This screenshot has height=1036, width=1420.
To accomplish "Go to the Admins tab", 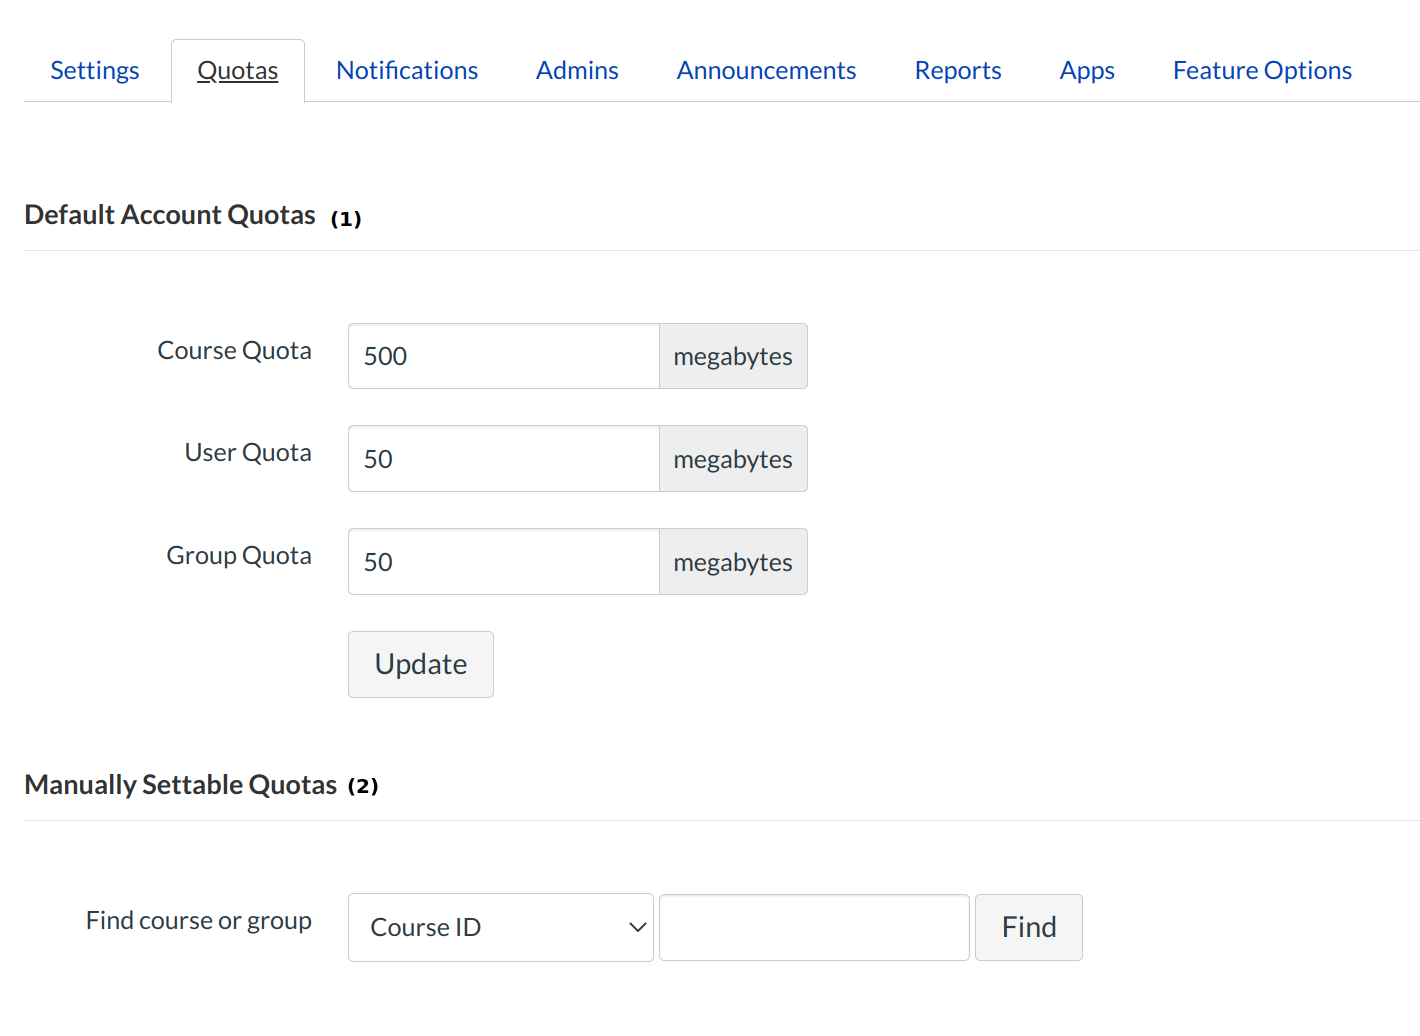I will (x=577, y=71).
